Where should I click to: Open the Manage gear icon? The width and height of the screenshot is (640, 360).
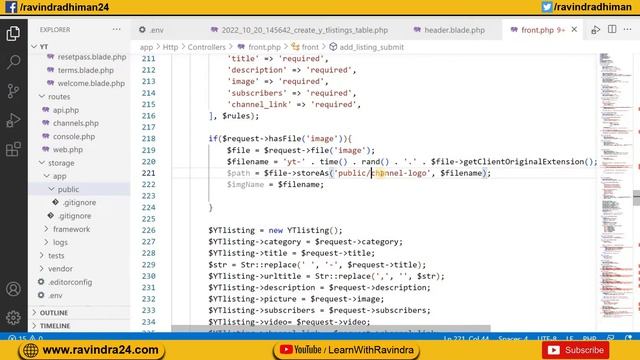click(x=13, y=318)
